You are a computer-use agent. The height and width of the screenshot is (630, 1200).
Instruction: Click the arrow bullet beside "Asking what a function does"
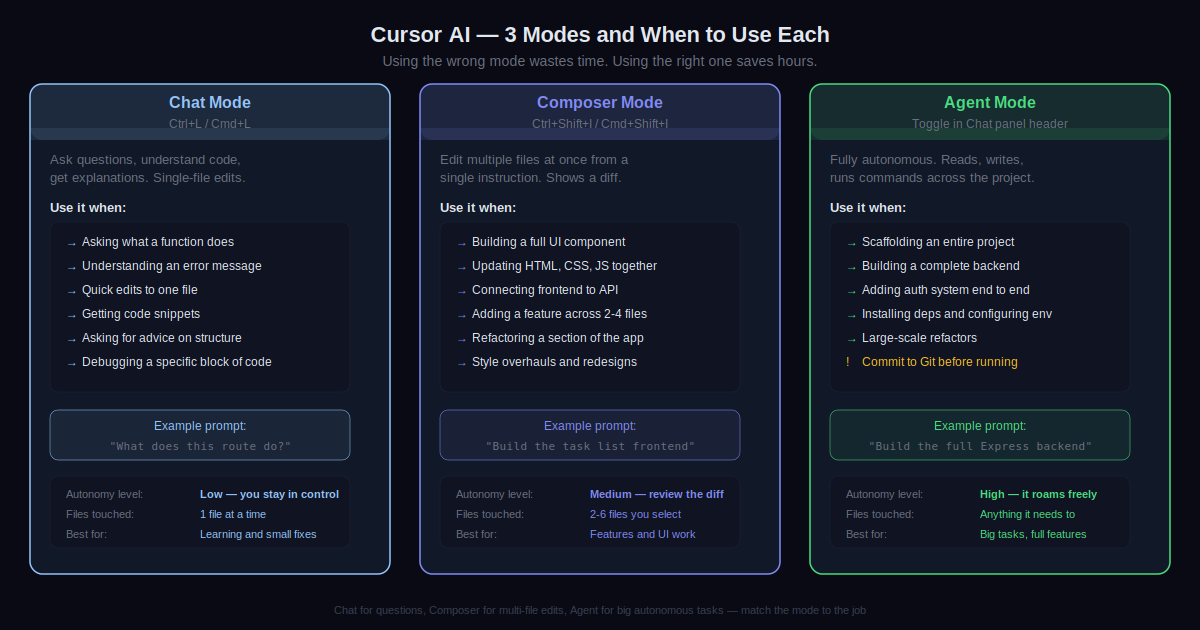coord(71,243)
